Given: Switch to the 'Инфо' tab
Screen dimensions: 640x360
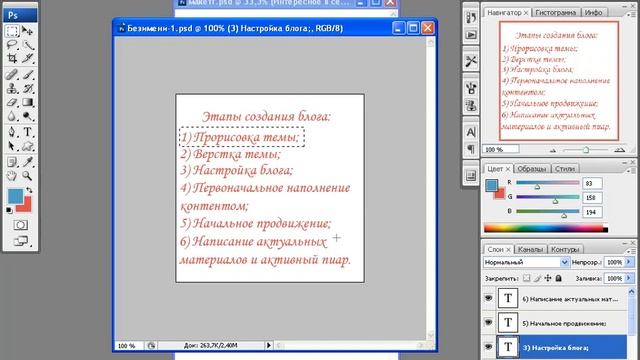Looking at the screenshot, I should [x=593, y=13].
